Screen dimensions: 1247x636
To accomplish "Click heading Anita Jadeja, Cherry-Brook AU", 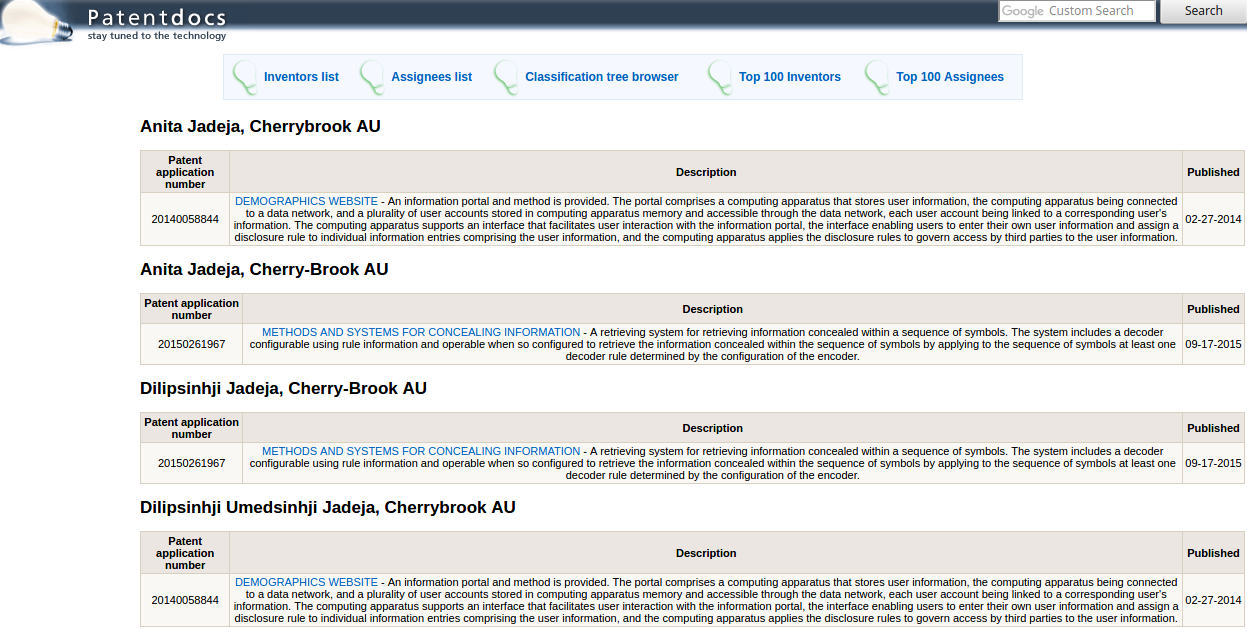I will pyautogui.click(x=264, y=270).
